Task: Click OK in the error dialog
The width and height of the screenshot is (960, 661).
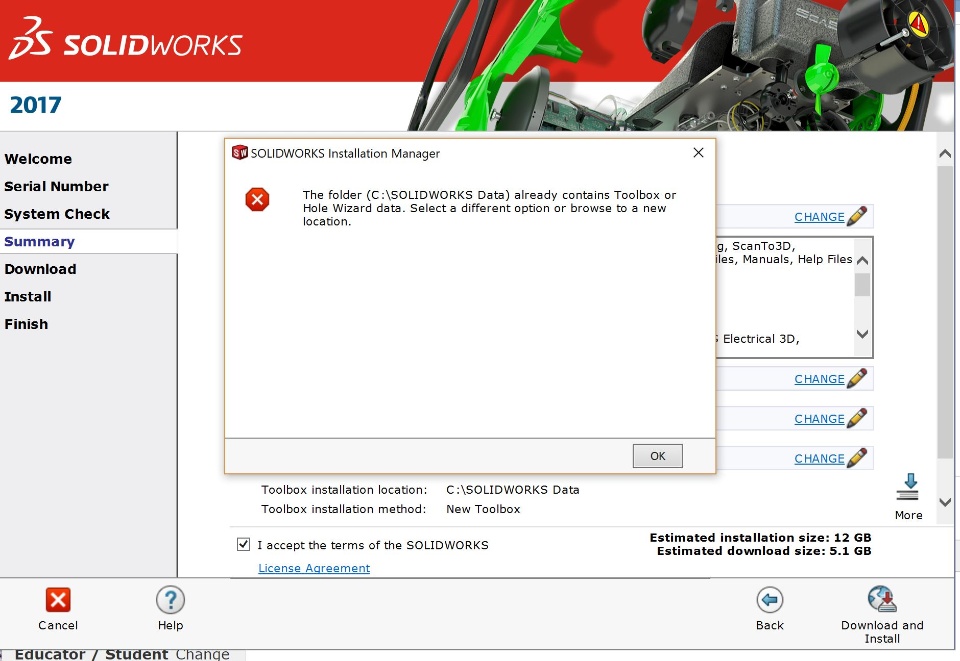Action: click(x=658, y=456)
